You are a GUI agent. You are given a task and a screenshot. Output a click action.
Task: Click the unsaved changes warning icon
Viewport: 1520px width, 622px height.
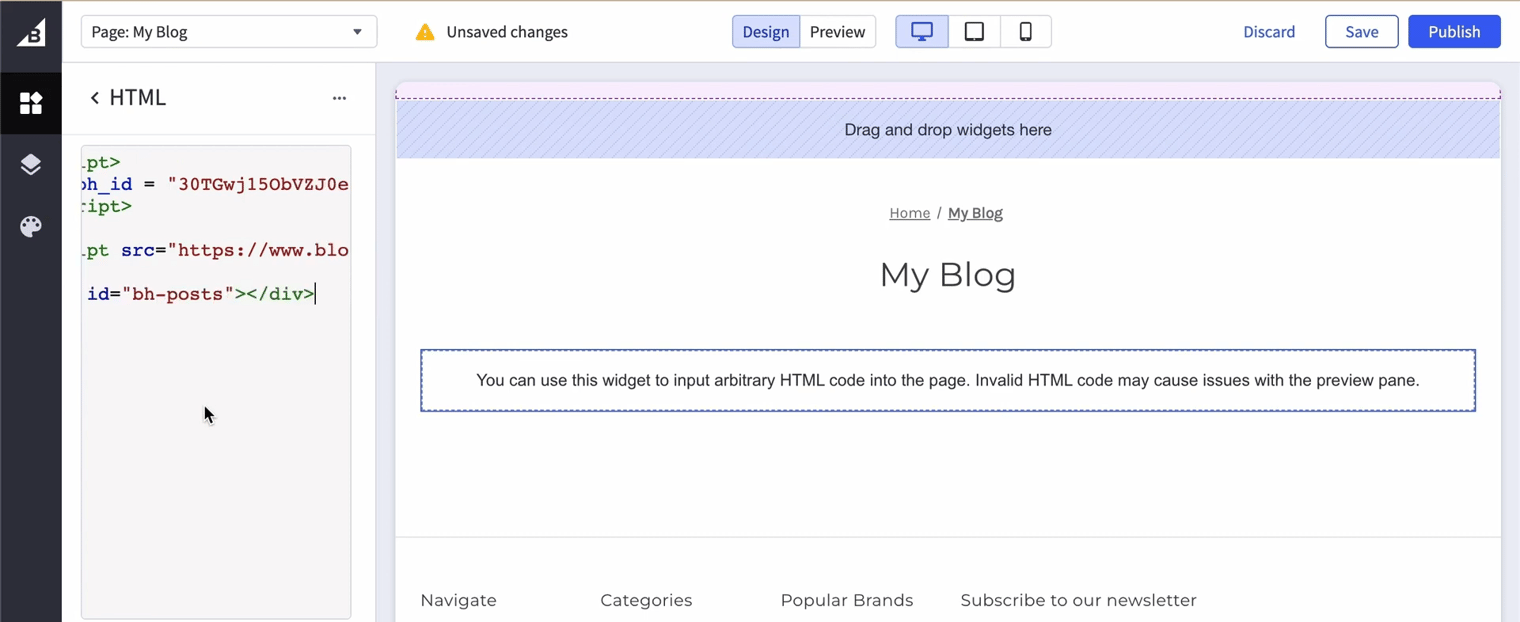(x=424, y=31)
